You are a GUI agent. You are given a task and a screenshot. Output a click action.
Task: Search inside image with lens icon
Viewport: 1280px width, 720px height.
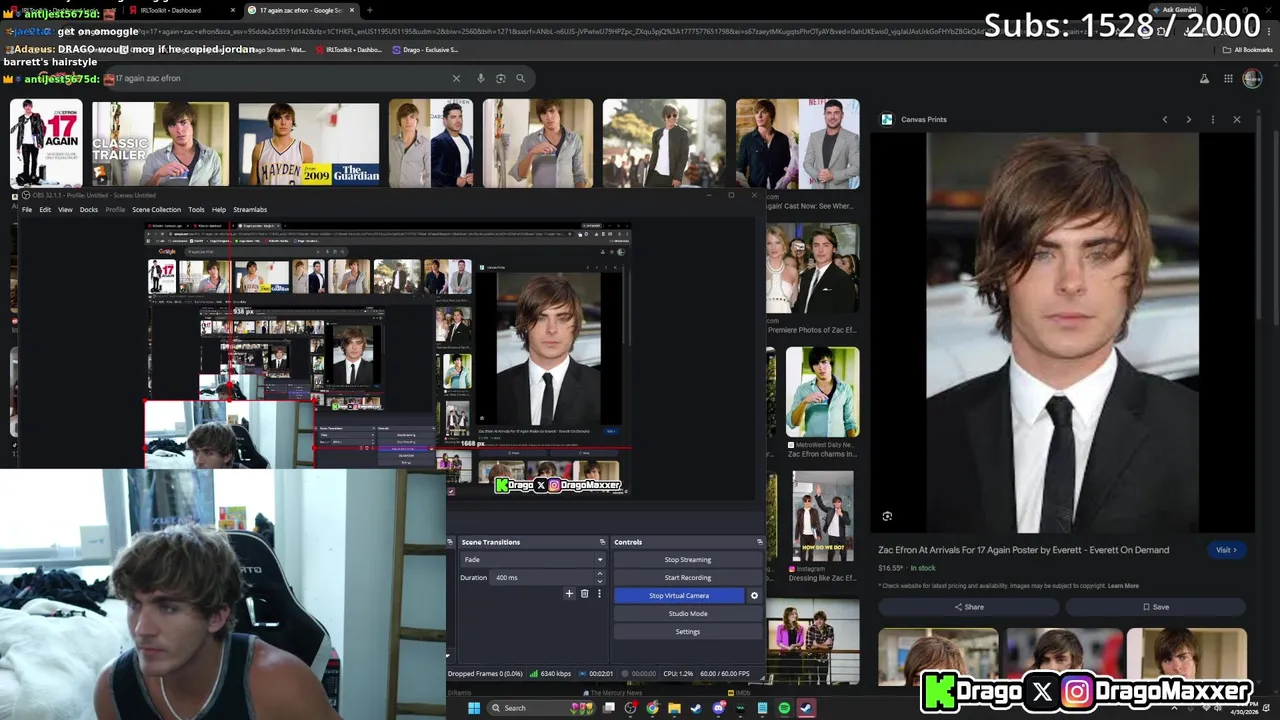(x=887, y=516)
